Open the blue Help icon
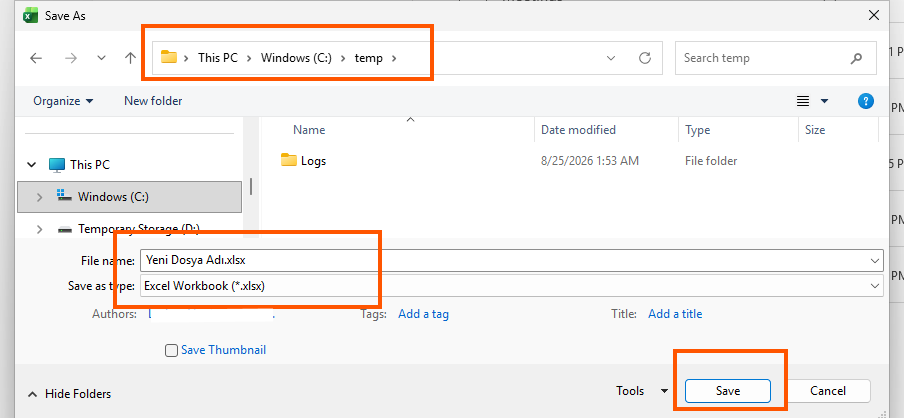 point(865,101)
